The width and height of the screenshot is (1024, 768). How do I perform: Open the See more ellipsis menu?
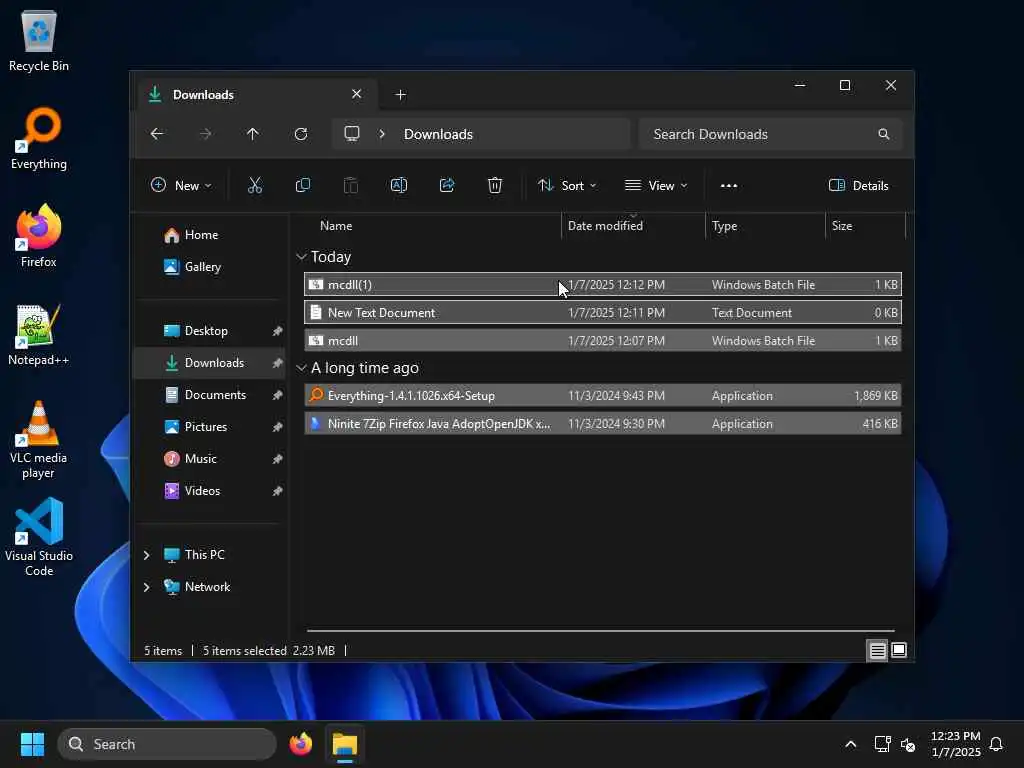coord(729,185)
